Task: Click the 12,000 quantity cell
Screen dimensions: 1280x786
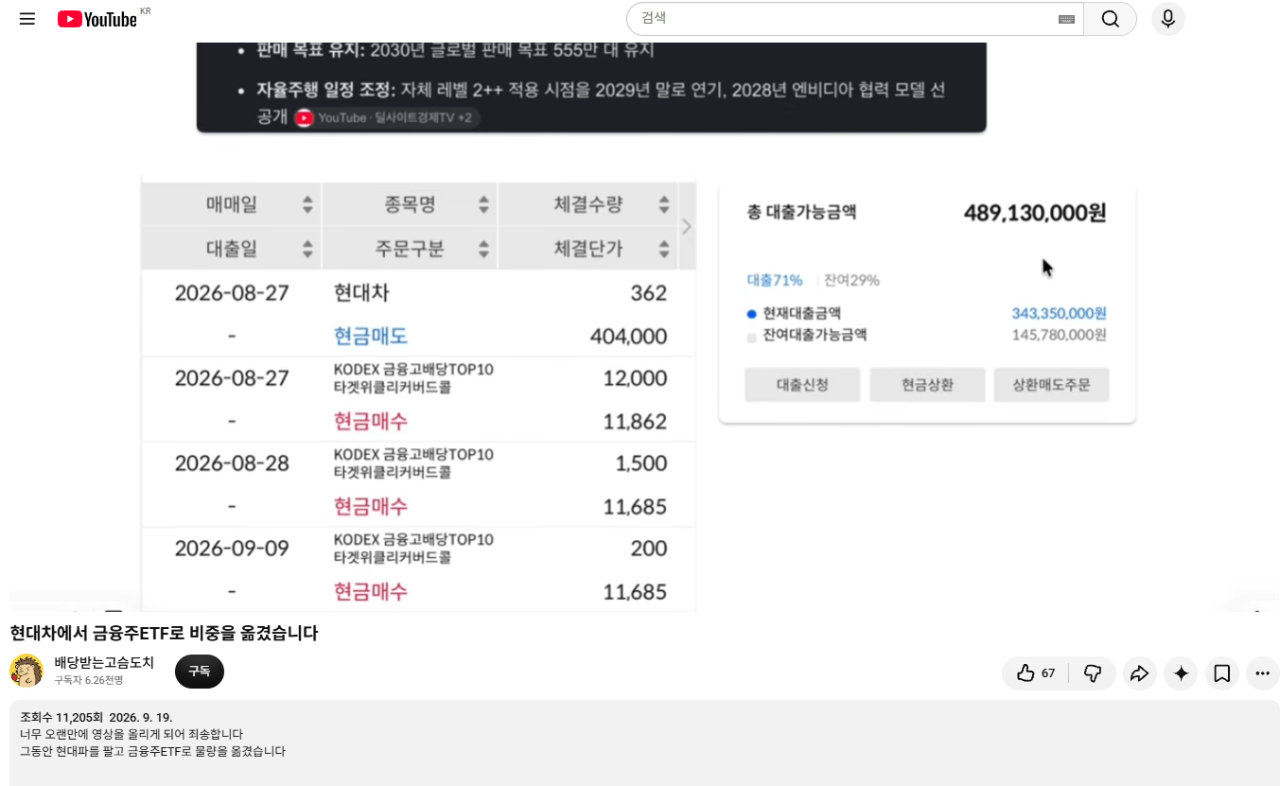Action: coord(635,378)
